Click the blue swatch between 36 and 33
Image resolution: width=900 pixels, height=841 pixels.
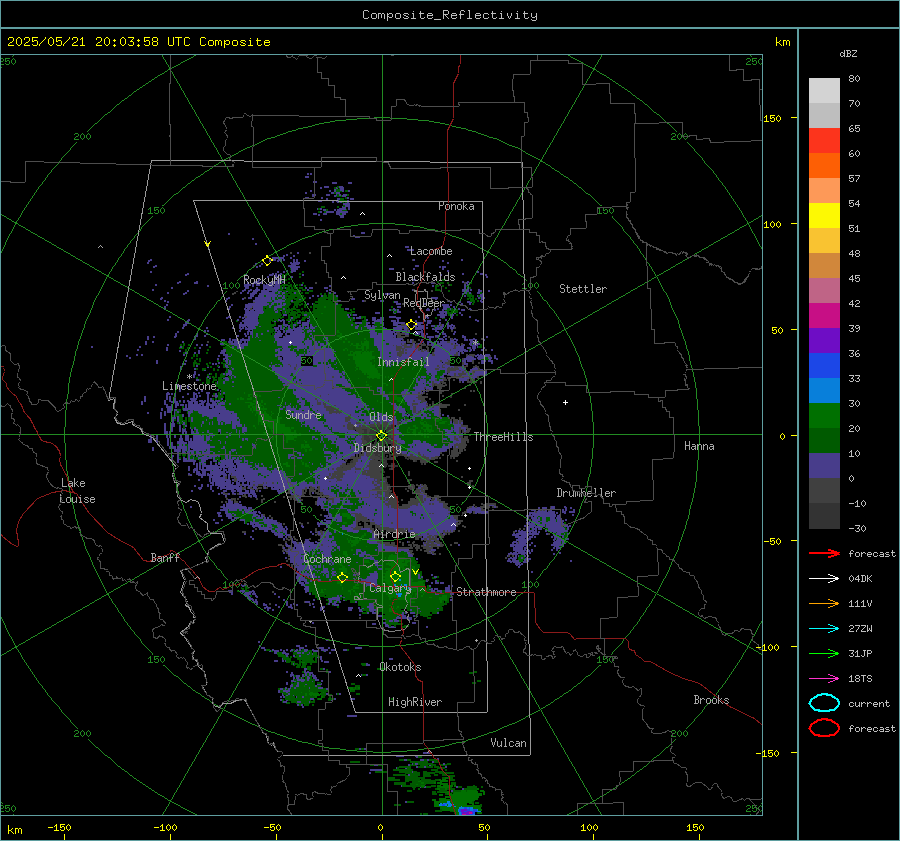tap(824, 366)
